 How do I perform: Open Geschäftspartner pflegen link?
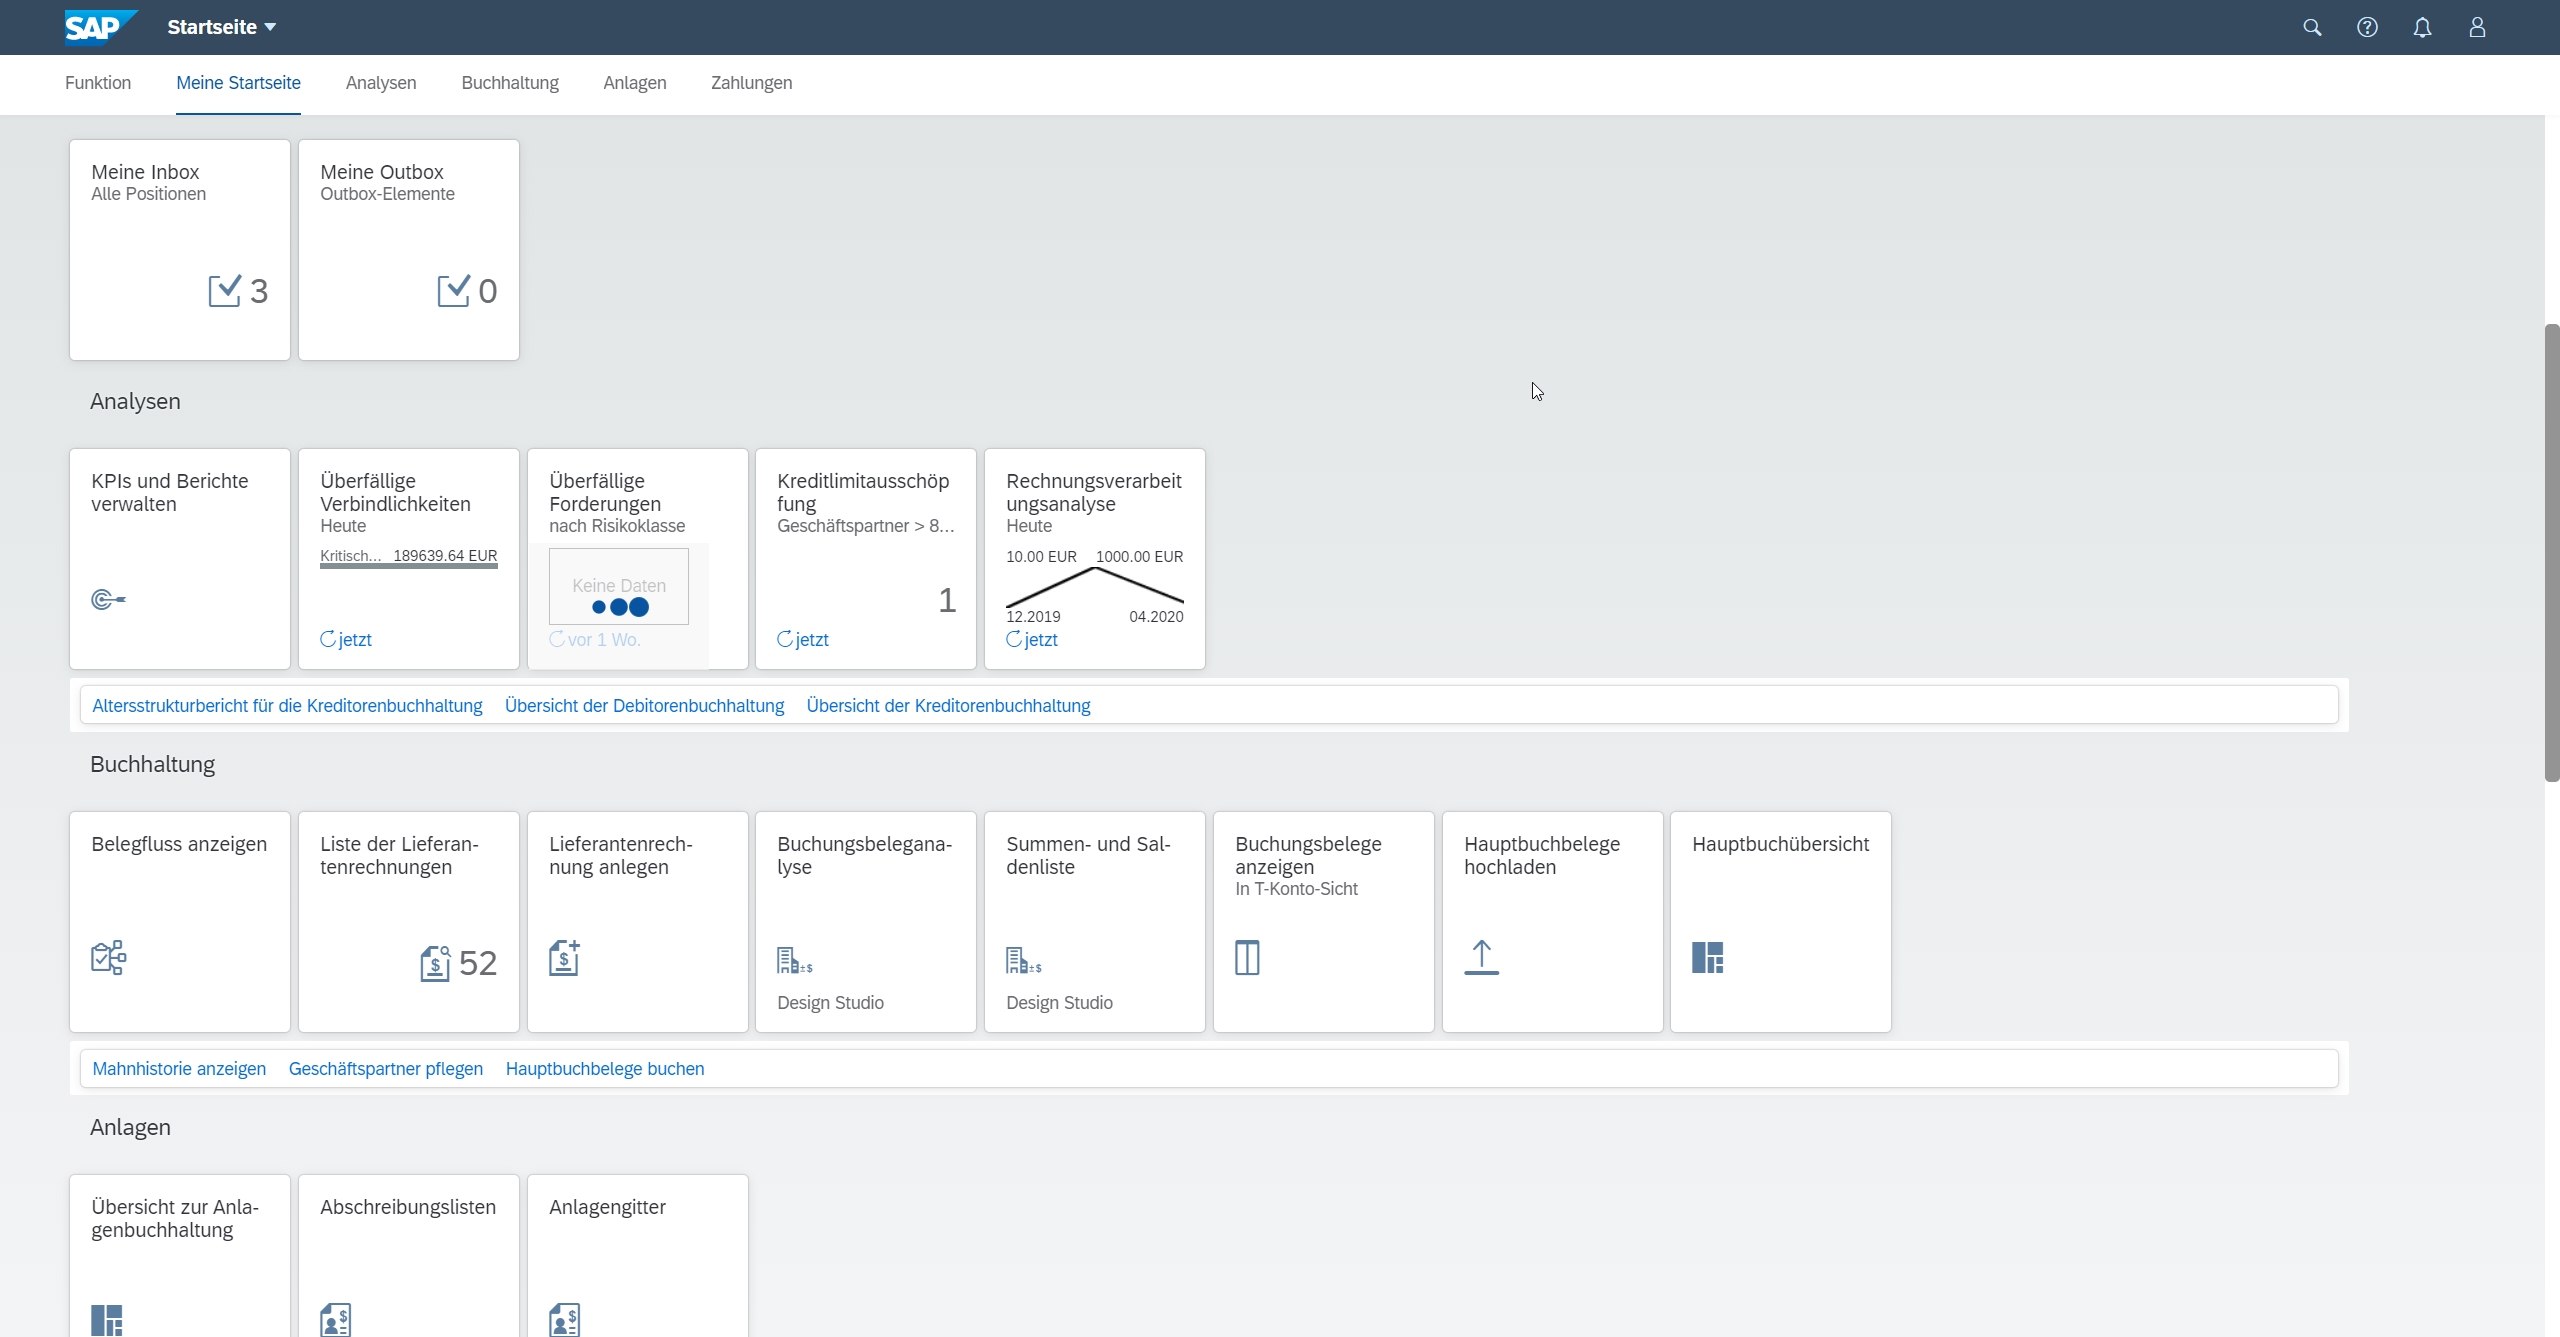[386, 1069]
